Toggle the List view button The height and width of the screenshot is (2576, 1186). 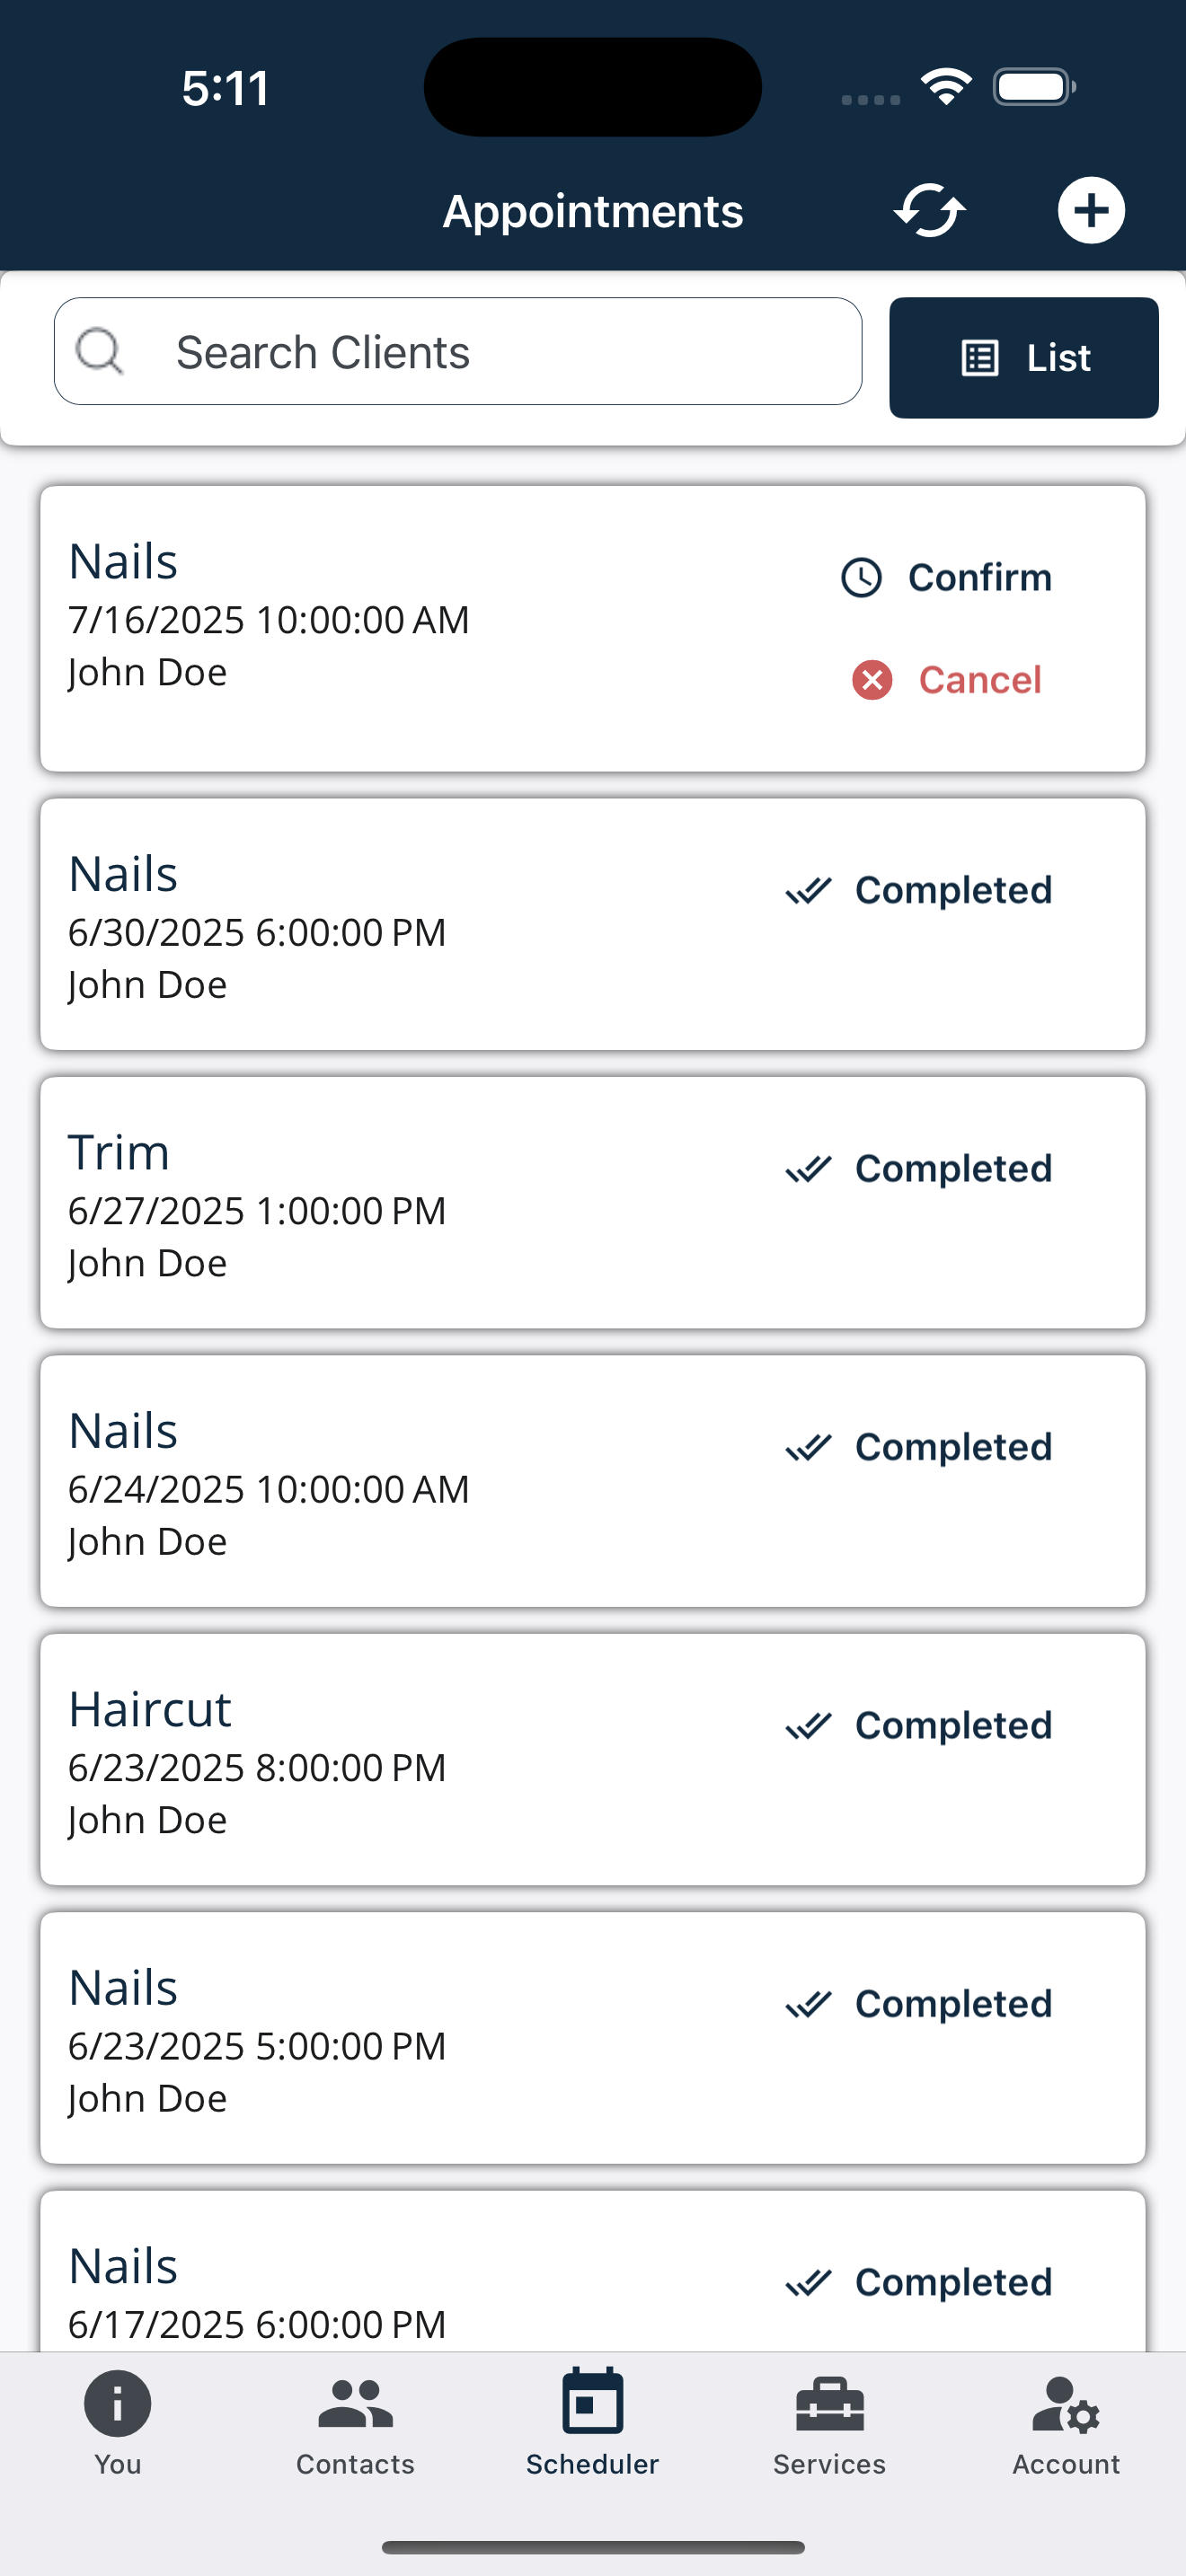tap(1023, 357)
